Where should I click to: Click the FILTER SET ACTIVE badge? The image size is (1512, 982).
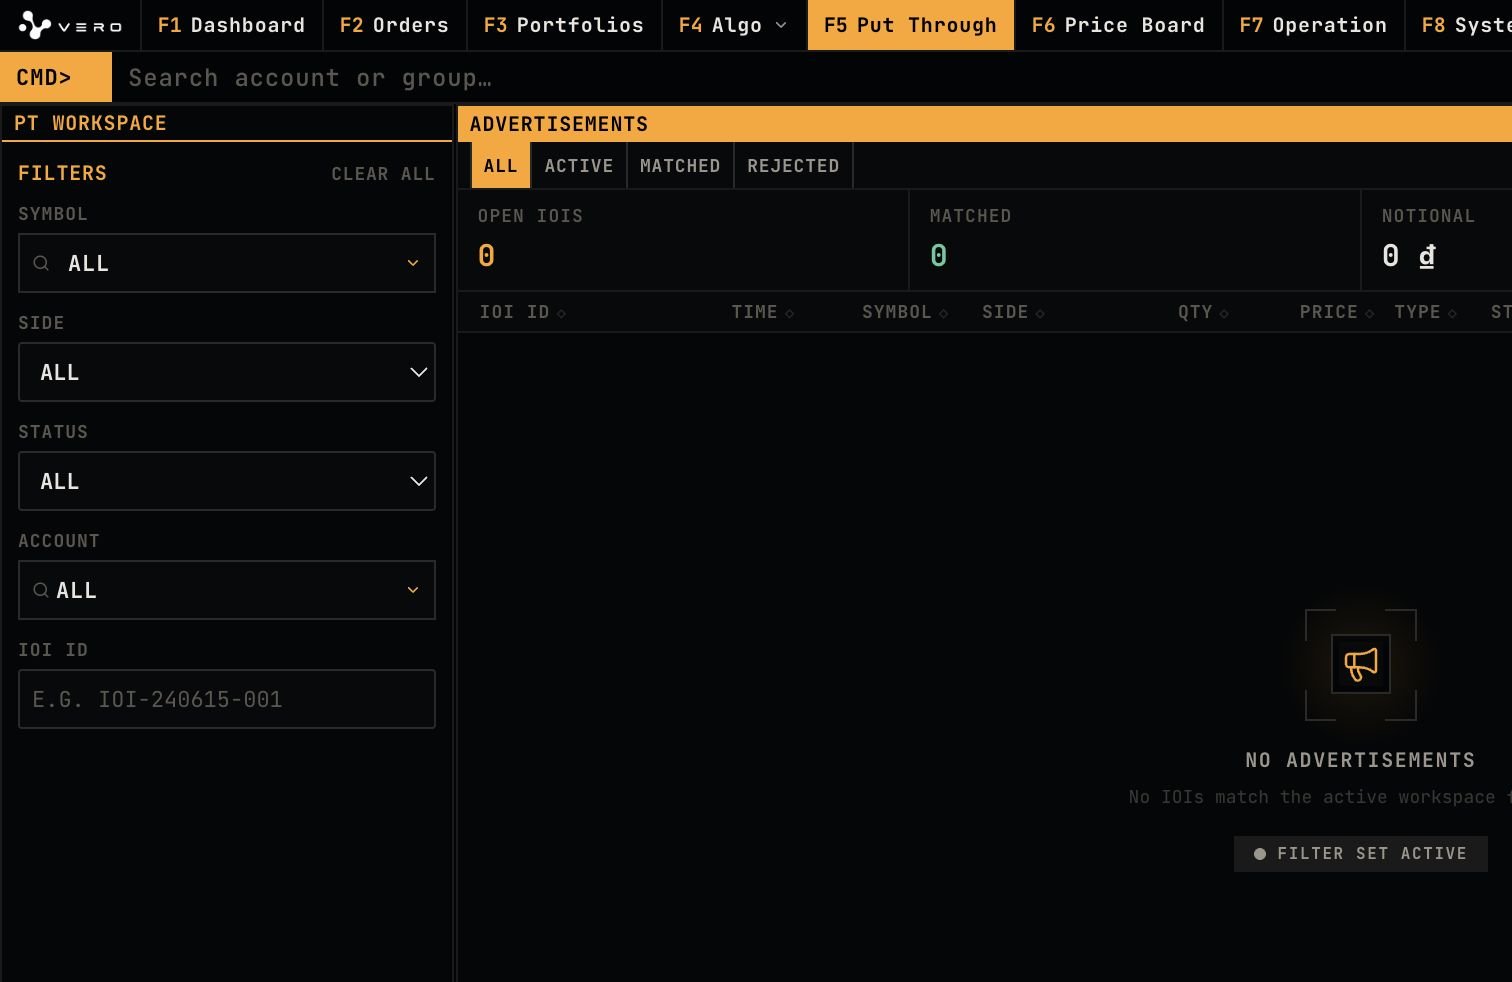1361,854
